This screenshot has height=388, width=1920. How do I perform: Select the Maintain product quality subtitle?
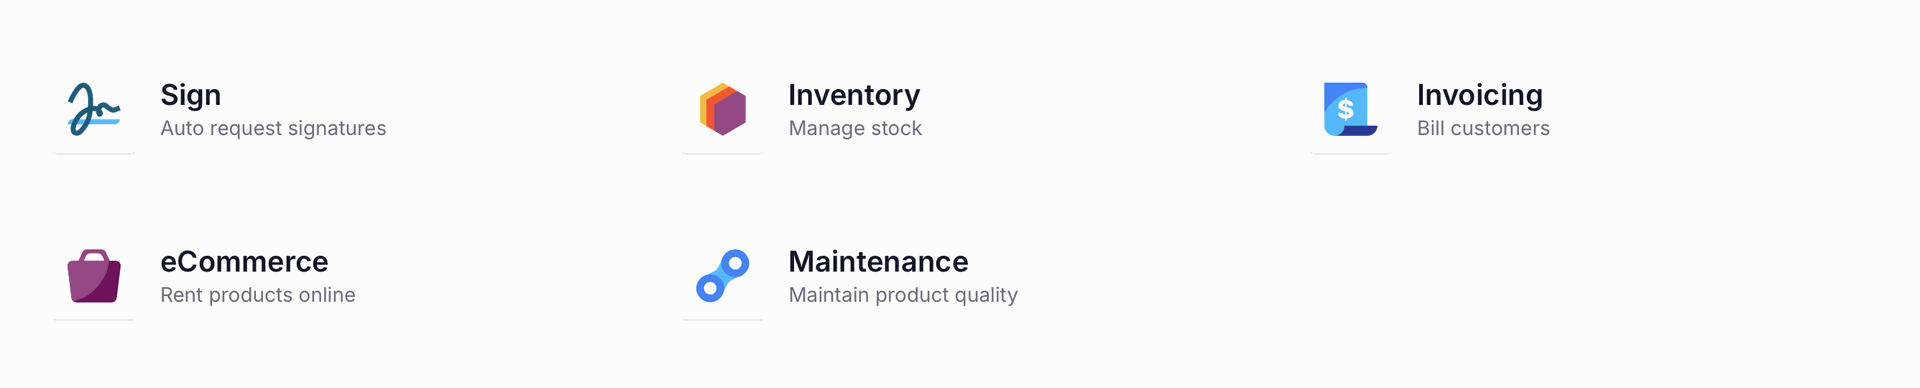[x=903, y=295]
